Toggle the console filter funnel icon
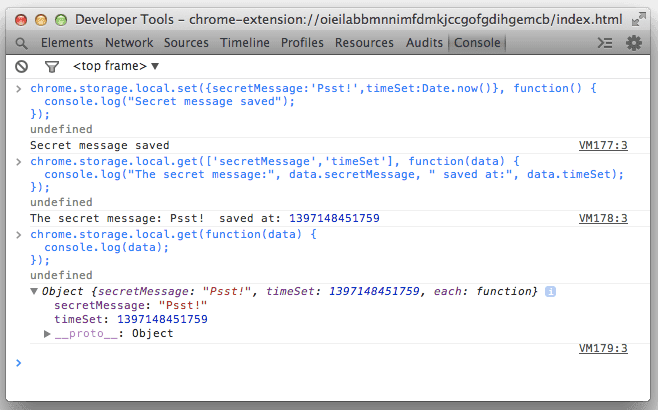 point(51,67)
